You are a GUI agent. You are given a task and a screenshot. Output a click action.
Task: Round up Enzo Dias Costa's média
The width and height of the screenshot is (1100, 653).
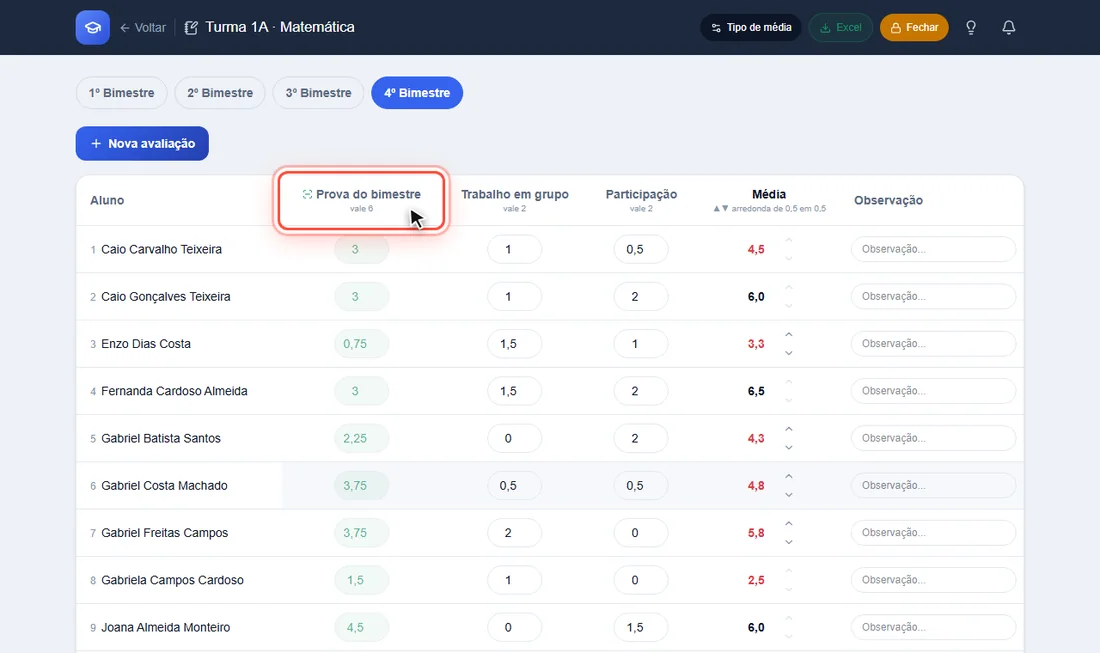[x=789, y=335]
